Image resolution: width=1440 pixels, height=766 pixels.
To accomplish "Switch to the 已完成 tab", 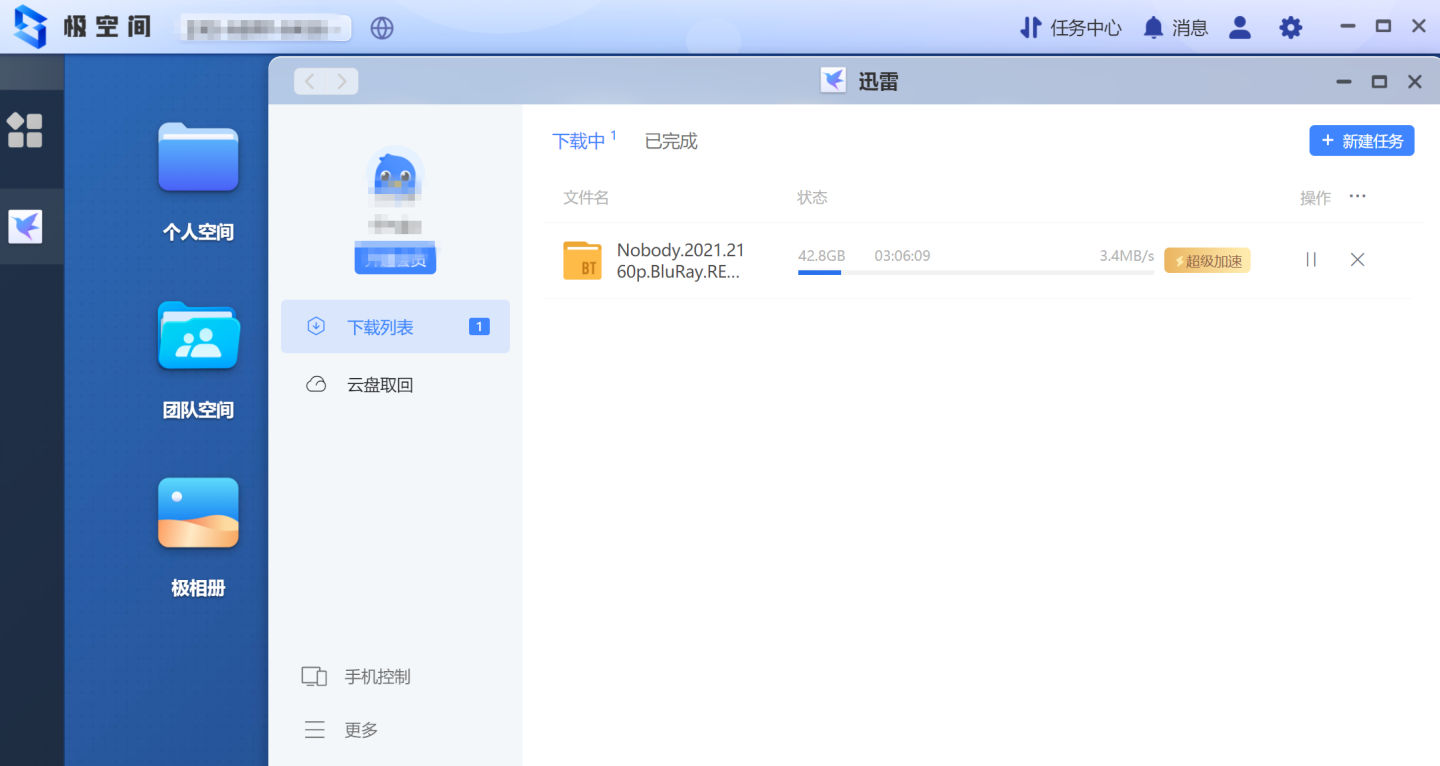I will click(x=670, y=141).
